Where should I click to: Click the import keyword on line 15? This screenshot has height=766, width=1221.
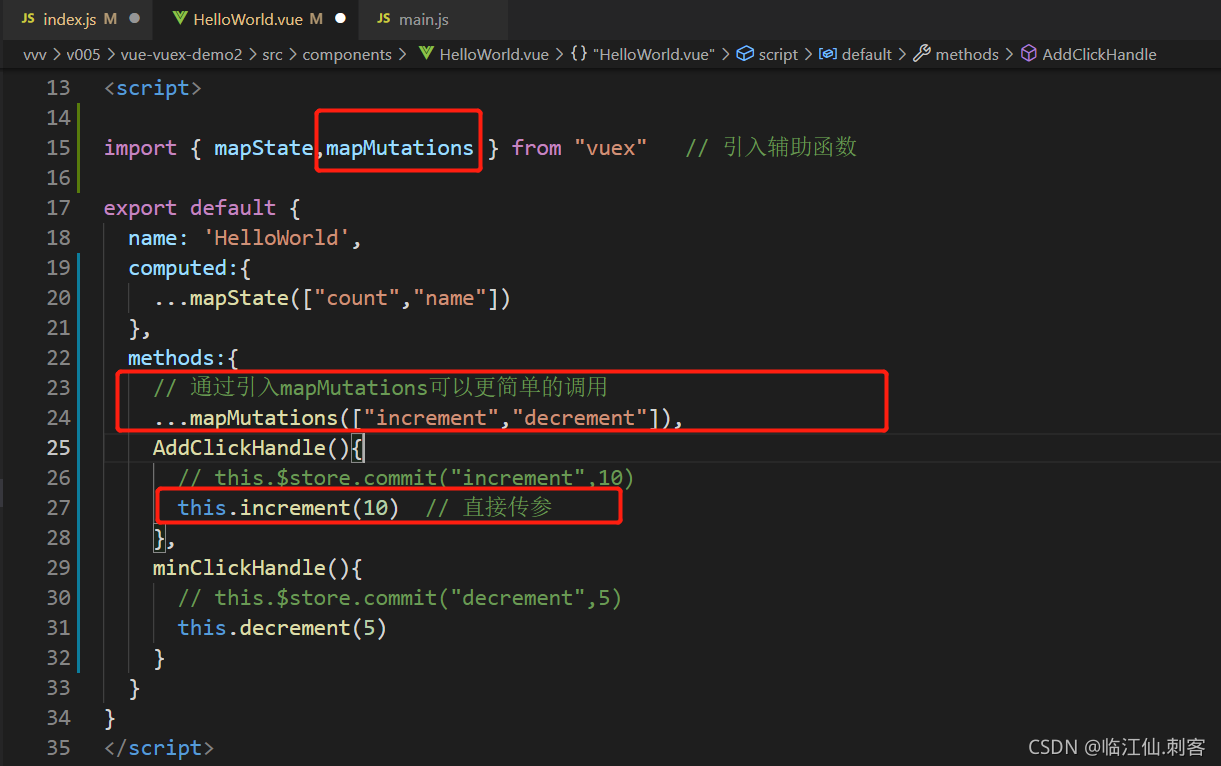pos(140,148)
